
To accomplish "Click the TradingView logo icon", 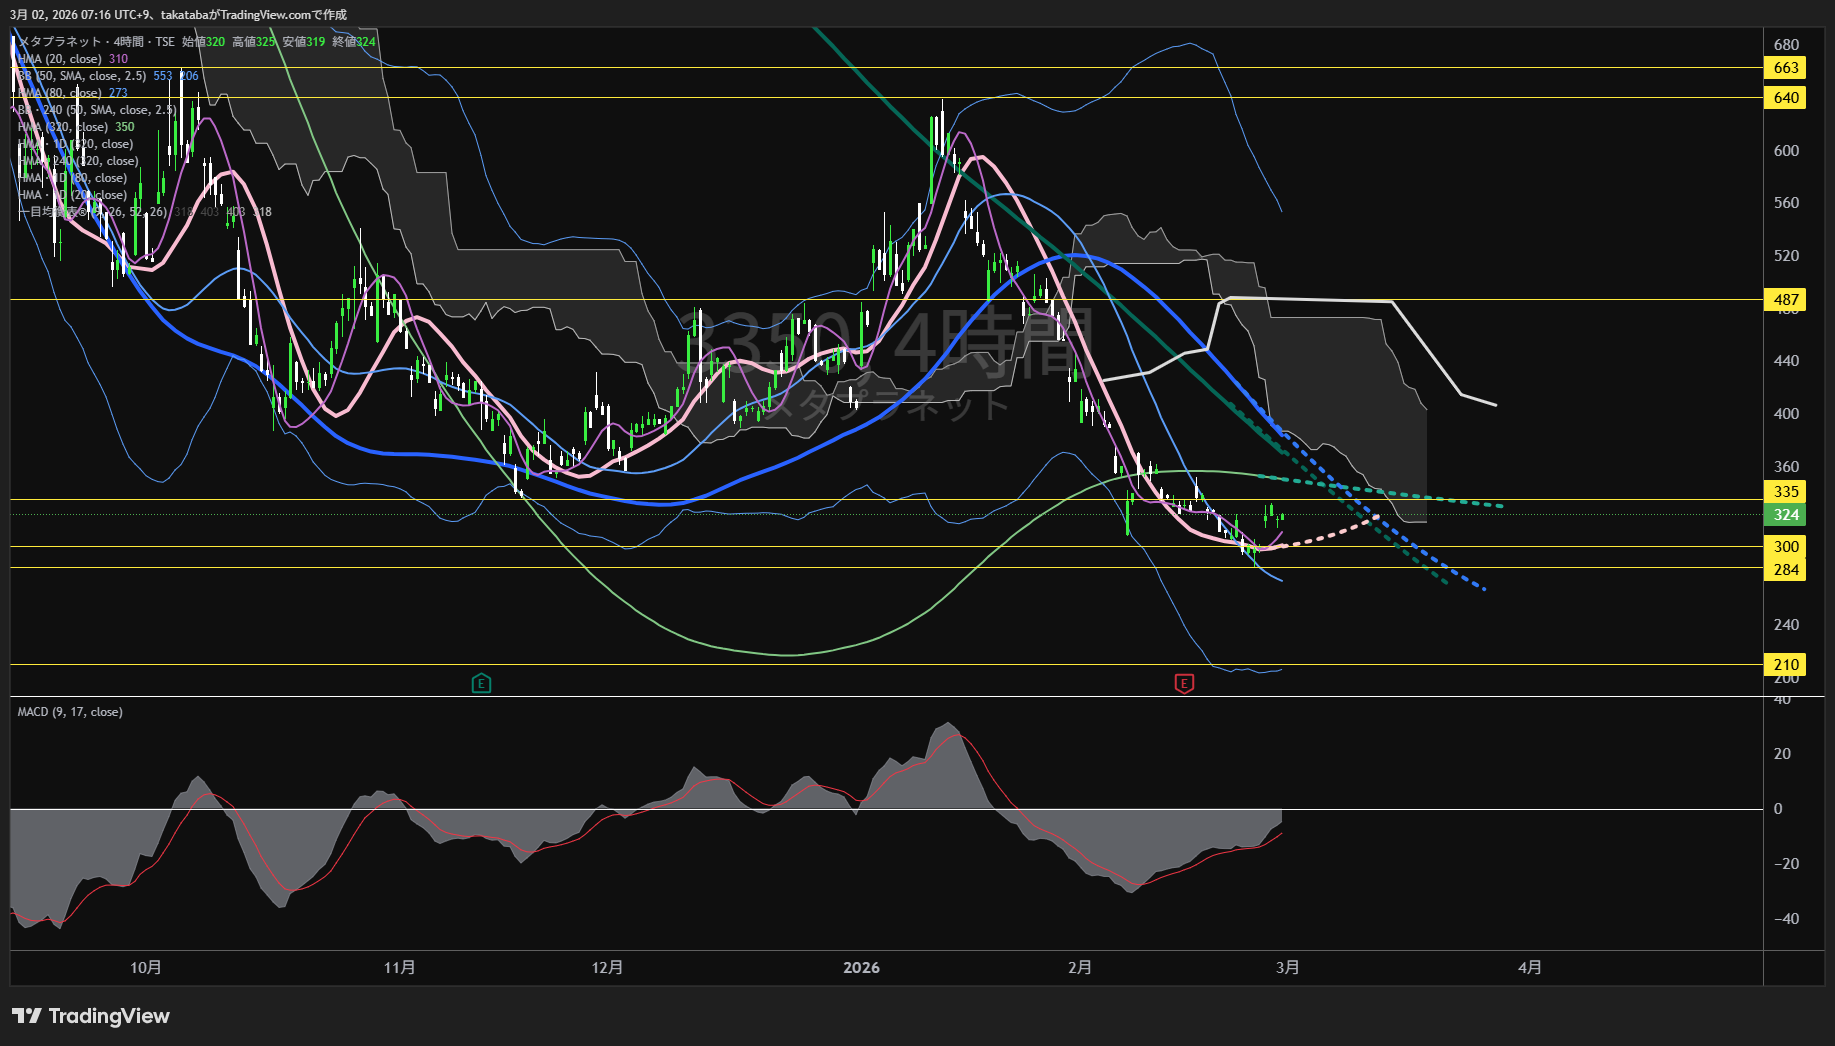I will [x=27, y=1016].
